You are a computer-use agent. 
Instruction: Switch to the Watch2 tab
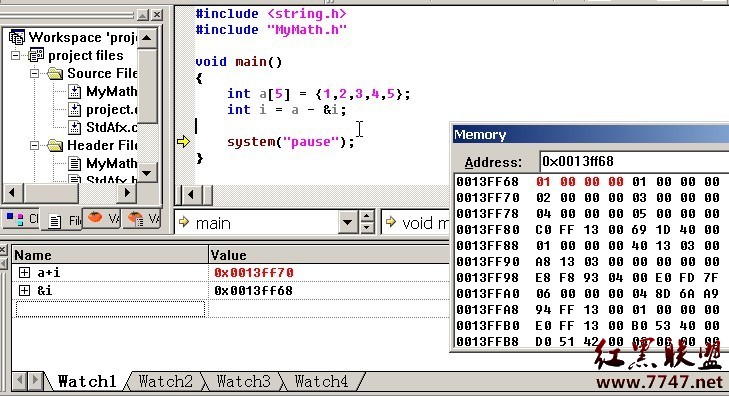point(166,381)
